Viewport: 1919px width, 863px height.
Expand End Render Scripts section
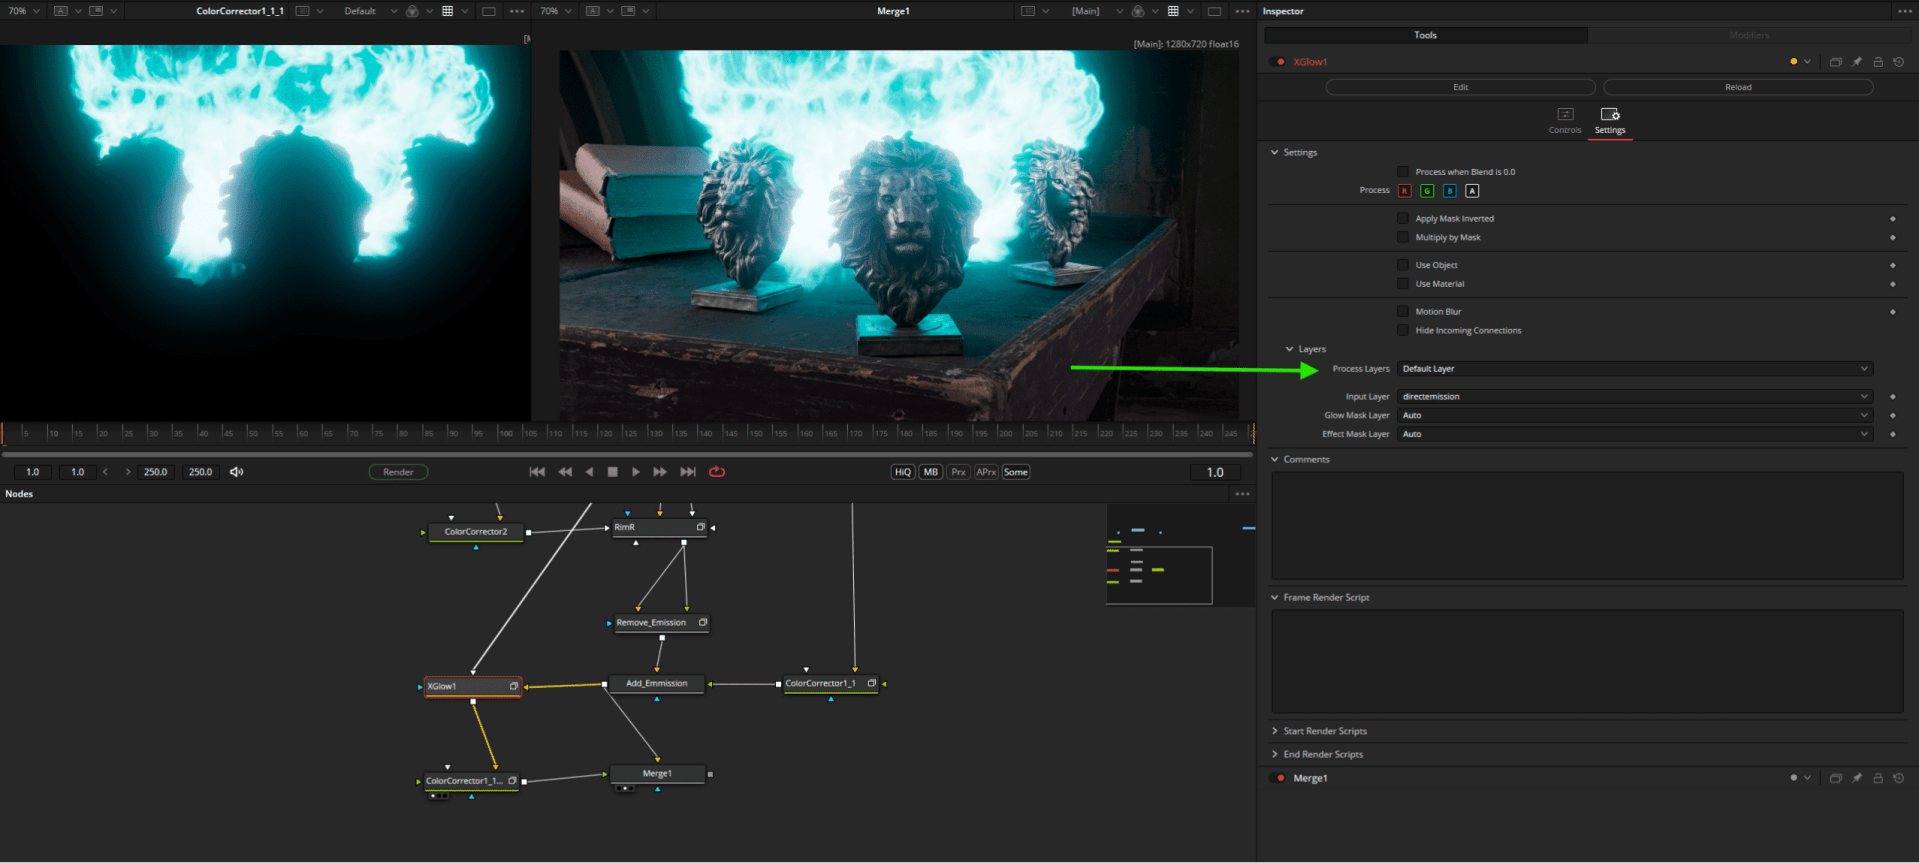(1275, 755)
